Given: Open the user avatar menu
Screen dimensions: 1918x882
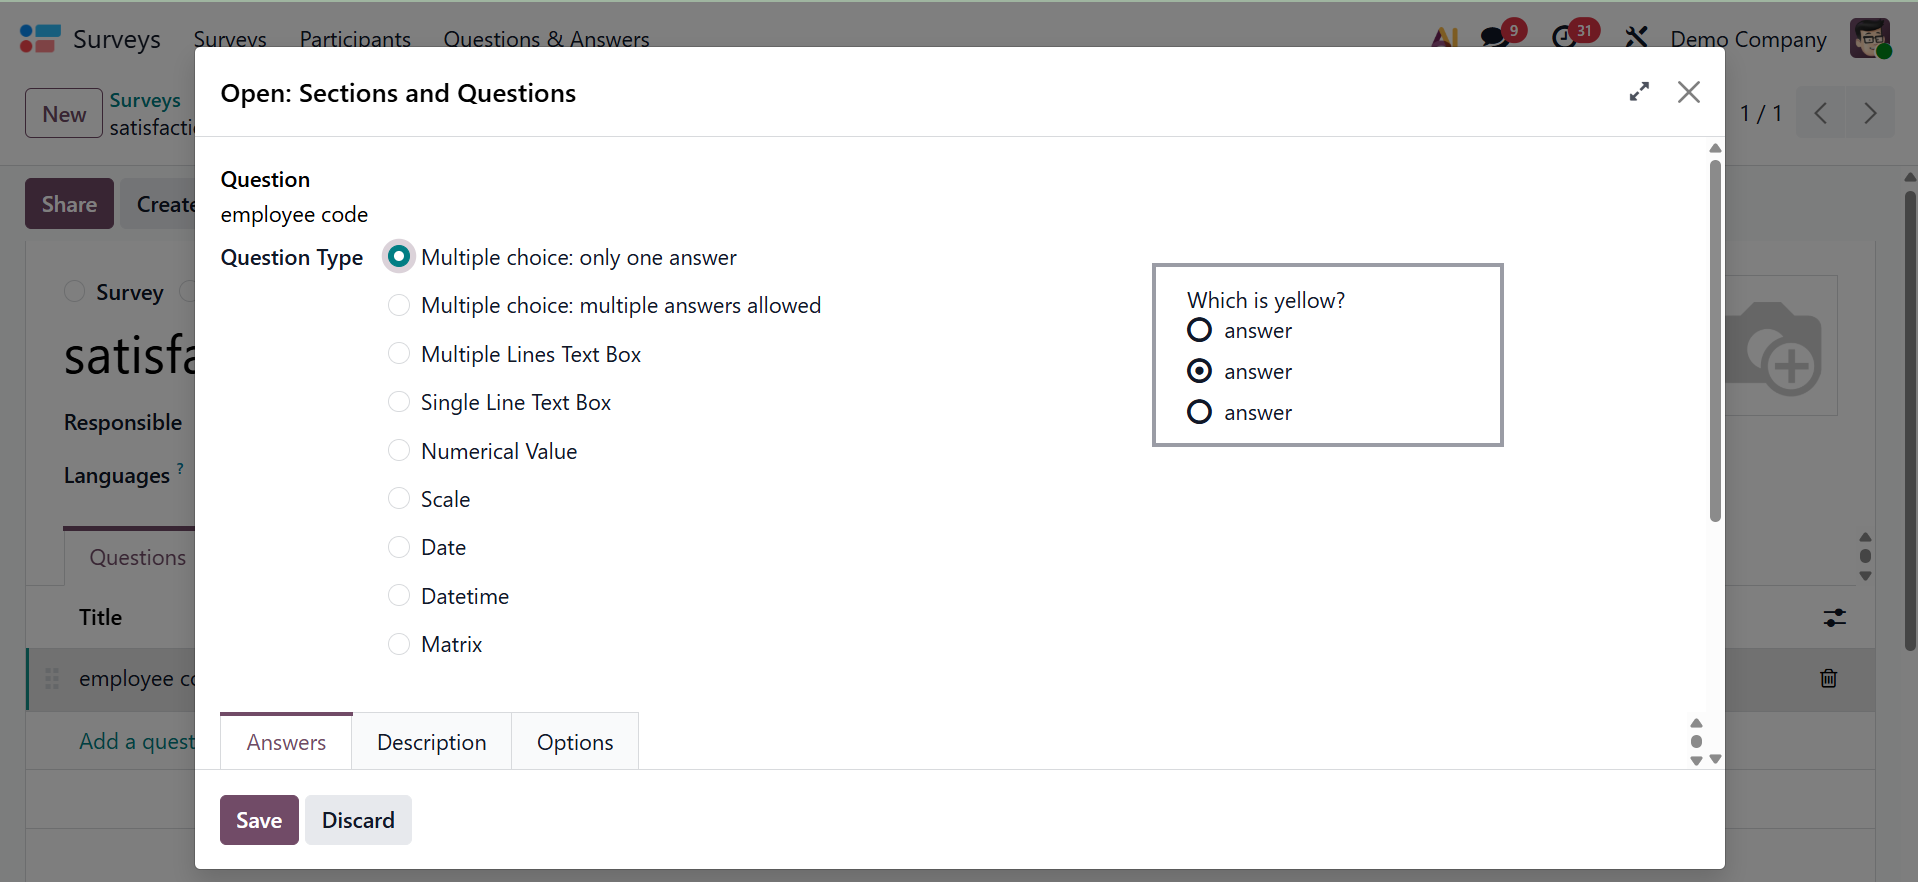Looking at the screenshot, I should (1869, 39).
